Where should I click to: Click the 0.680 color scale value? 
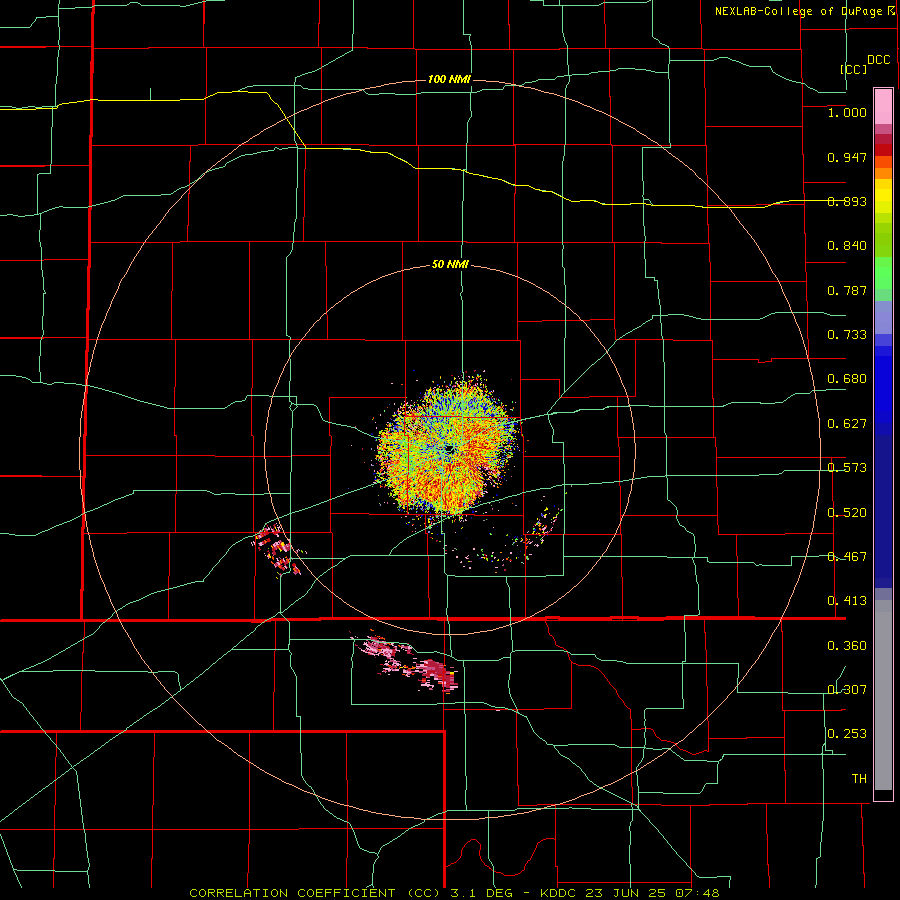coord(847,379)
